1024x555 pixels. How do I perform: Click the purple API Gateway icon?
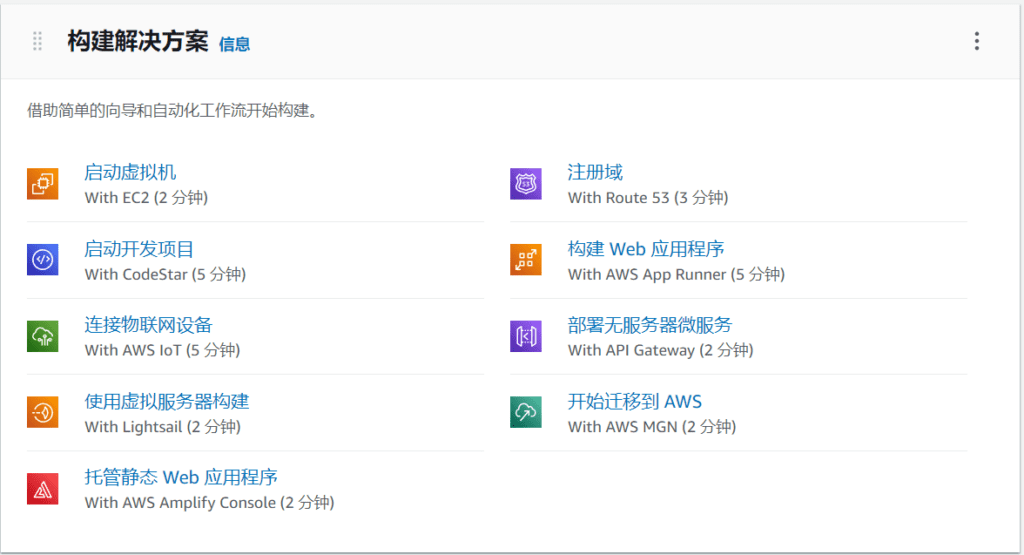coord(525,336)
